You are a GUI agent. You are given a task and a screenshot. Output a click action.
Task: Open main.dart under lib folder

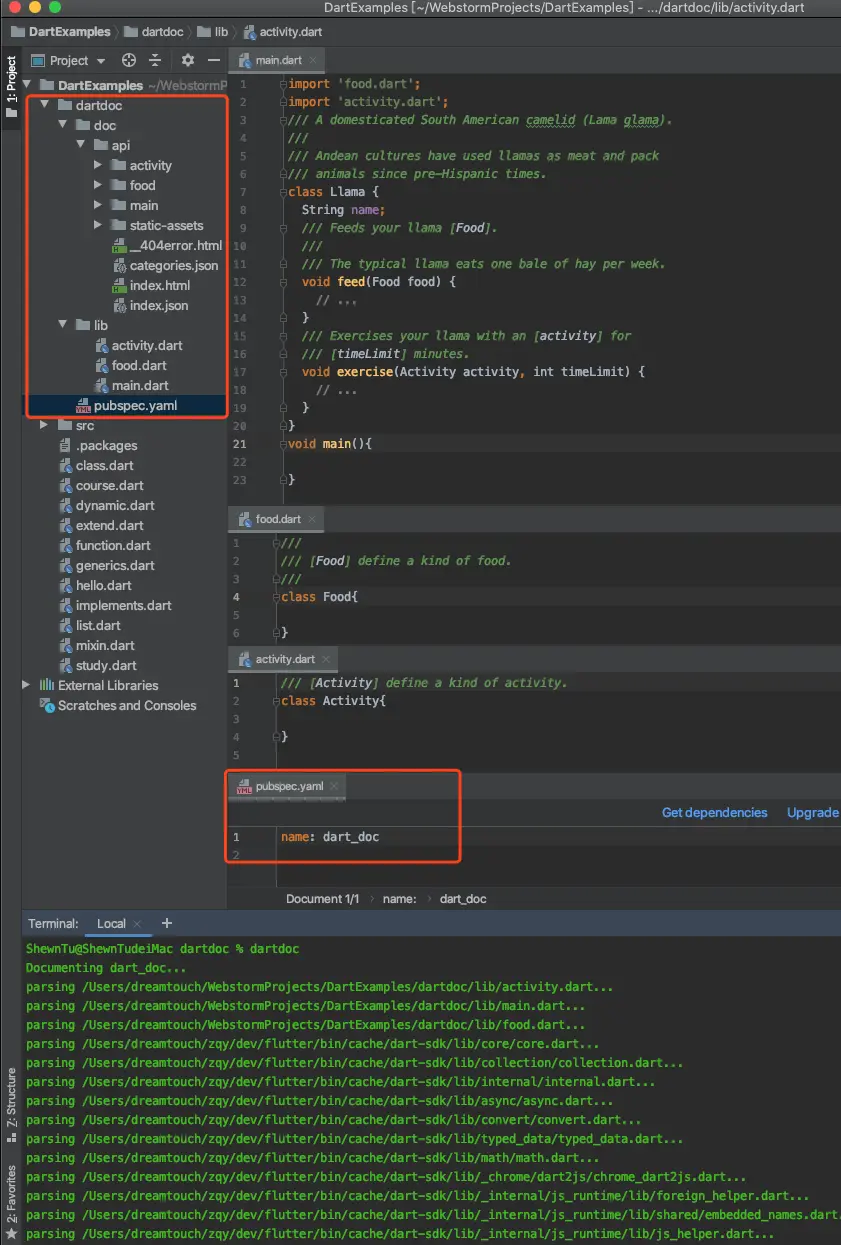pos(132,386)
